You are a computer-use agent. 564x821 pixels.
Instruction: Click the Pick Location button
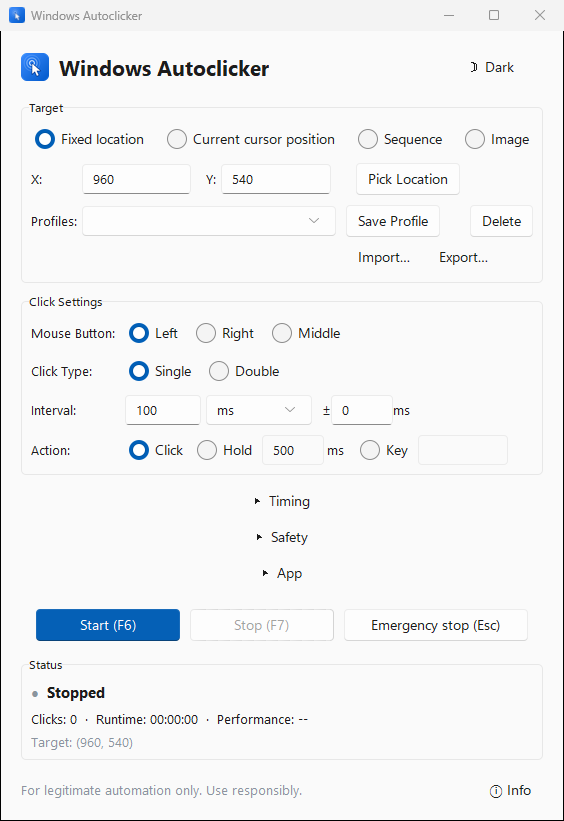click(408, 179)
